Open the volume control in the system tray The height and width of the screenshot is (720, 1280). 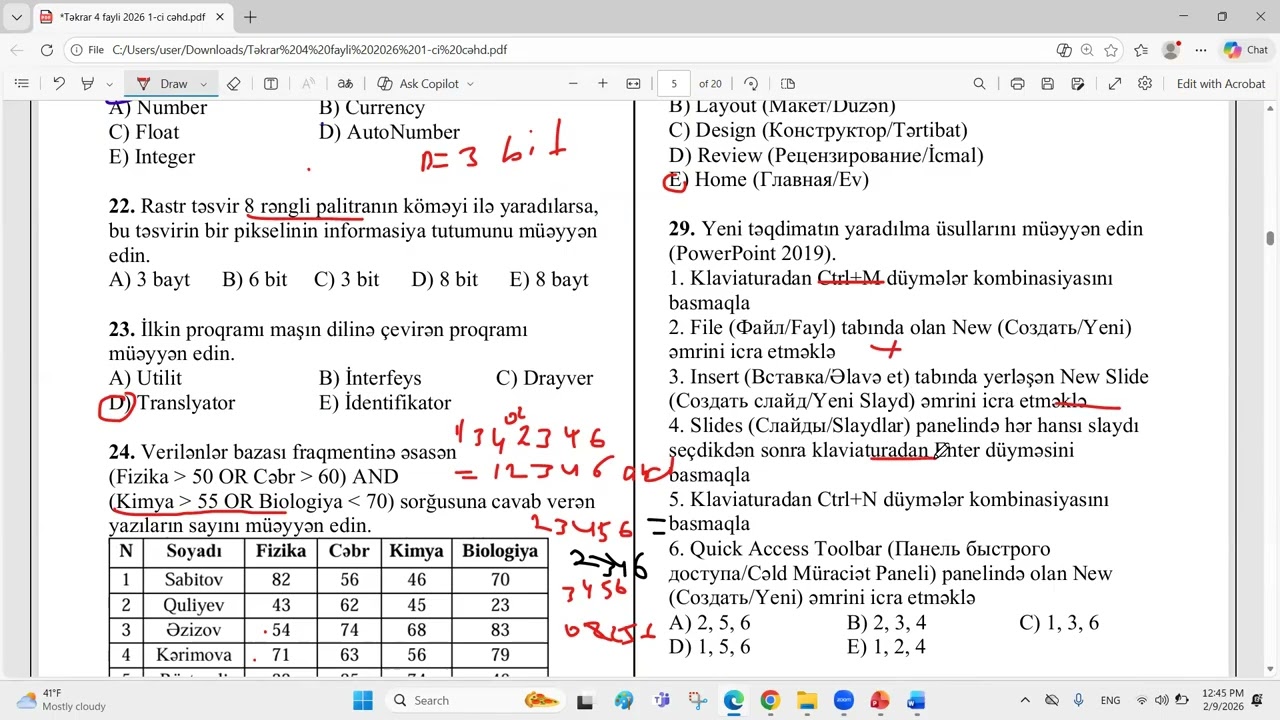click(1163, 700)
